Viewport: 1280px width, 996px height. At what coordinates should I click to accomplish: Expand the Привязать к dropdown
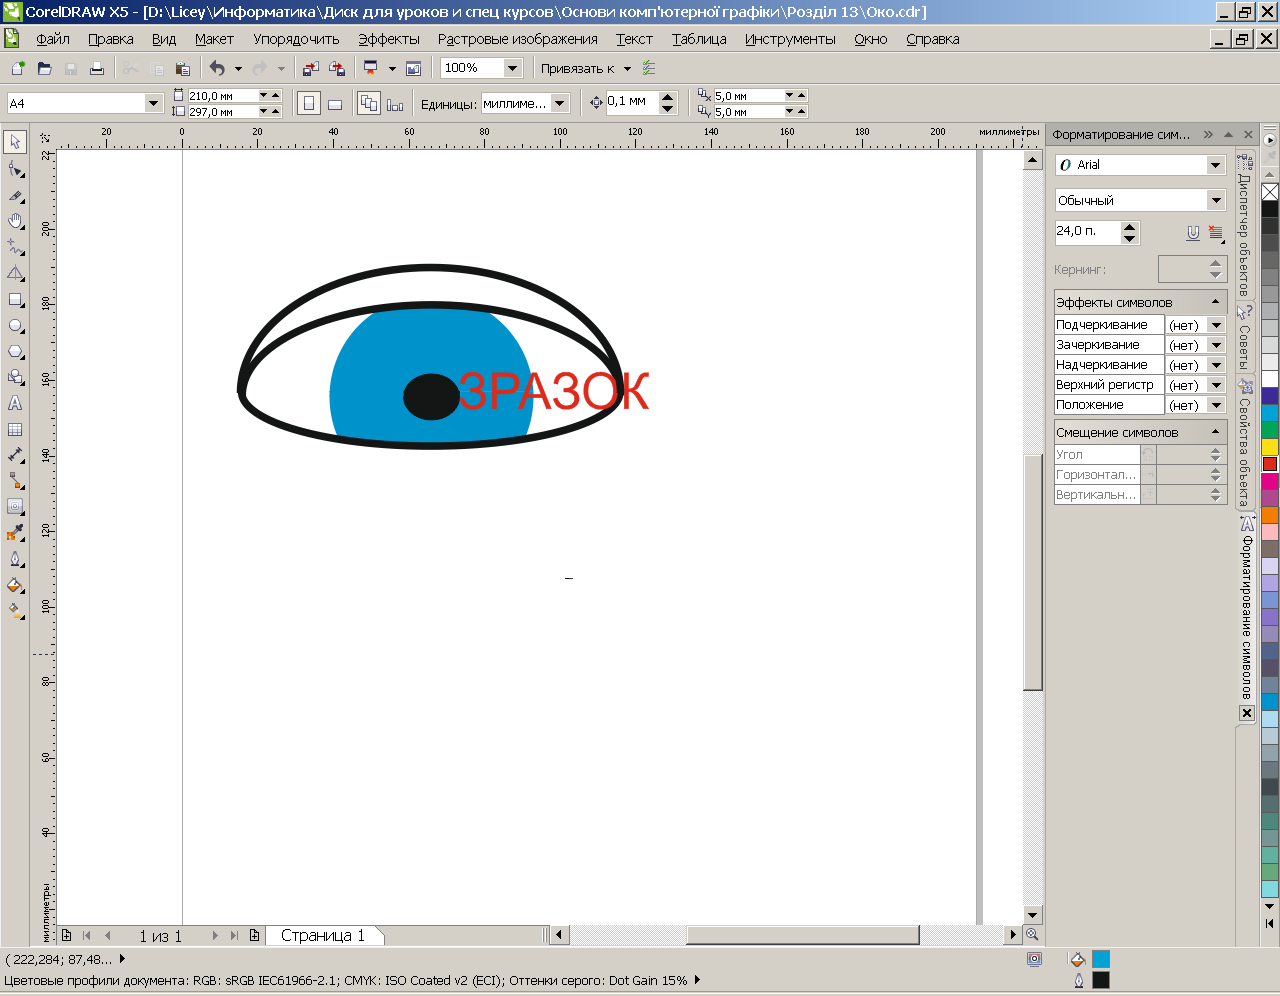point(627,69)
